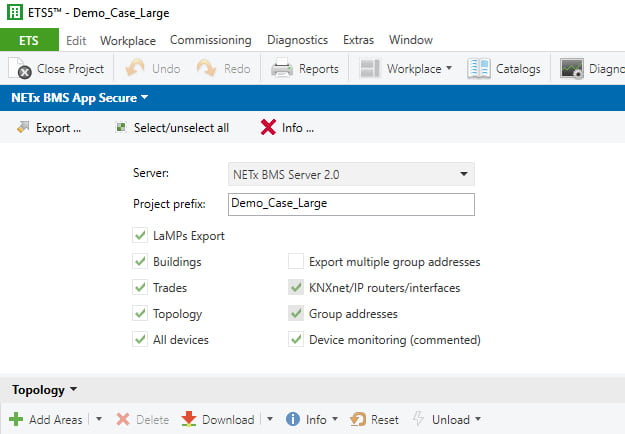Open the Diagnostics menu
Image resolution: width=625 pixels, height=434 pixels.
297,40
